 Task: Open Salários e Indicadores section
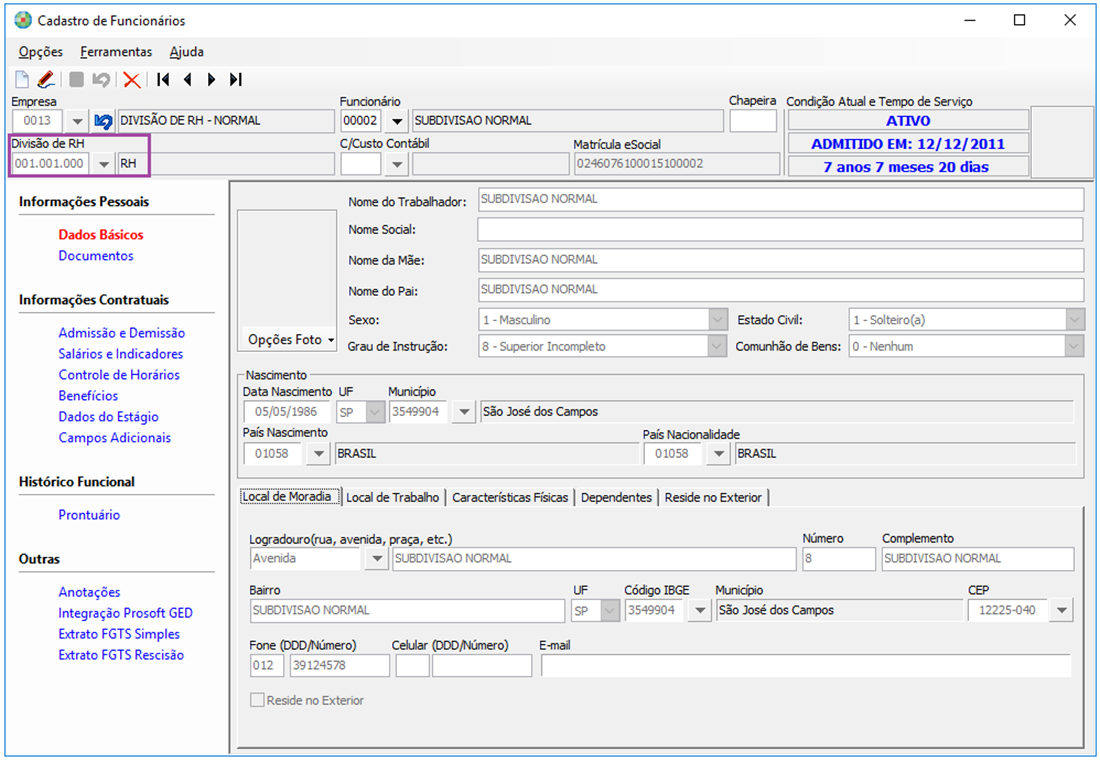tap(121, 354)
